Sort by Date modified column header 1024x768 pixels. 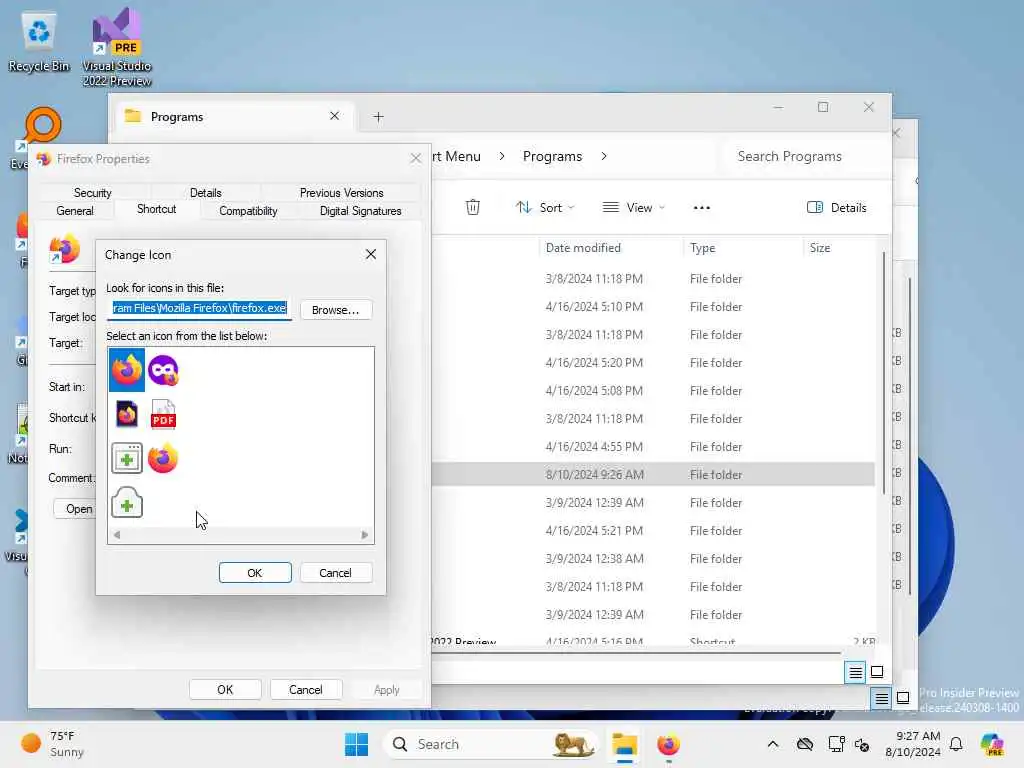point(583,248)
